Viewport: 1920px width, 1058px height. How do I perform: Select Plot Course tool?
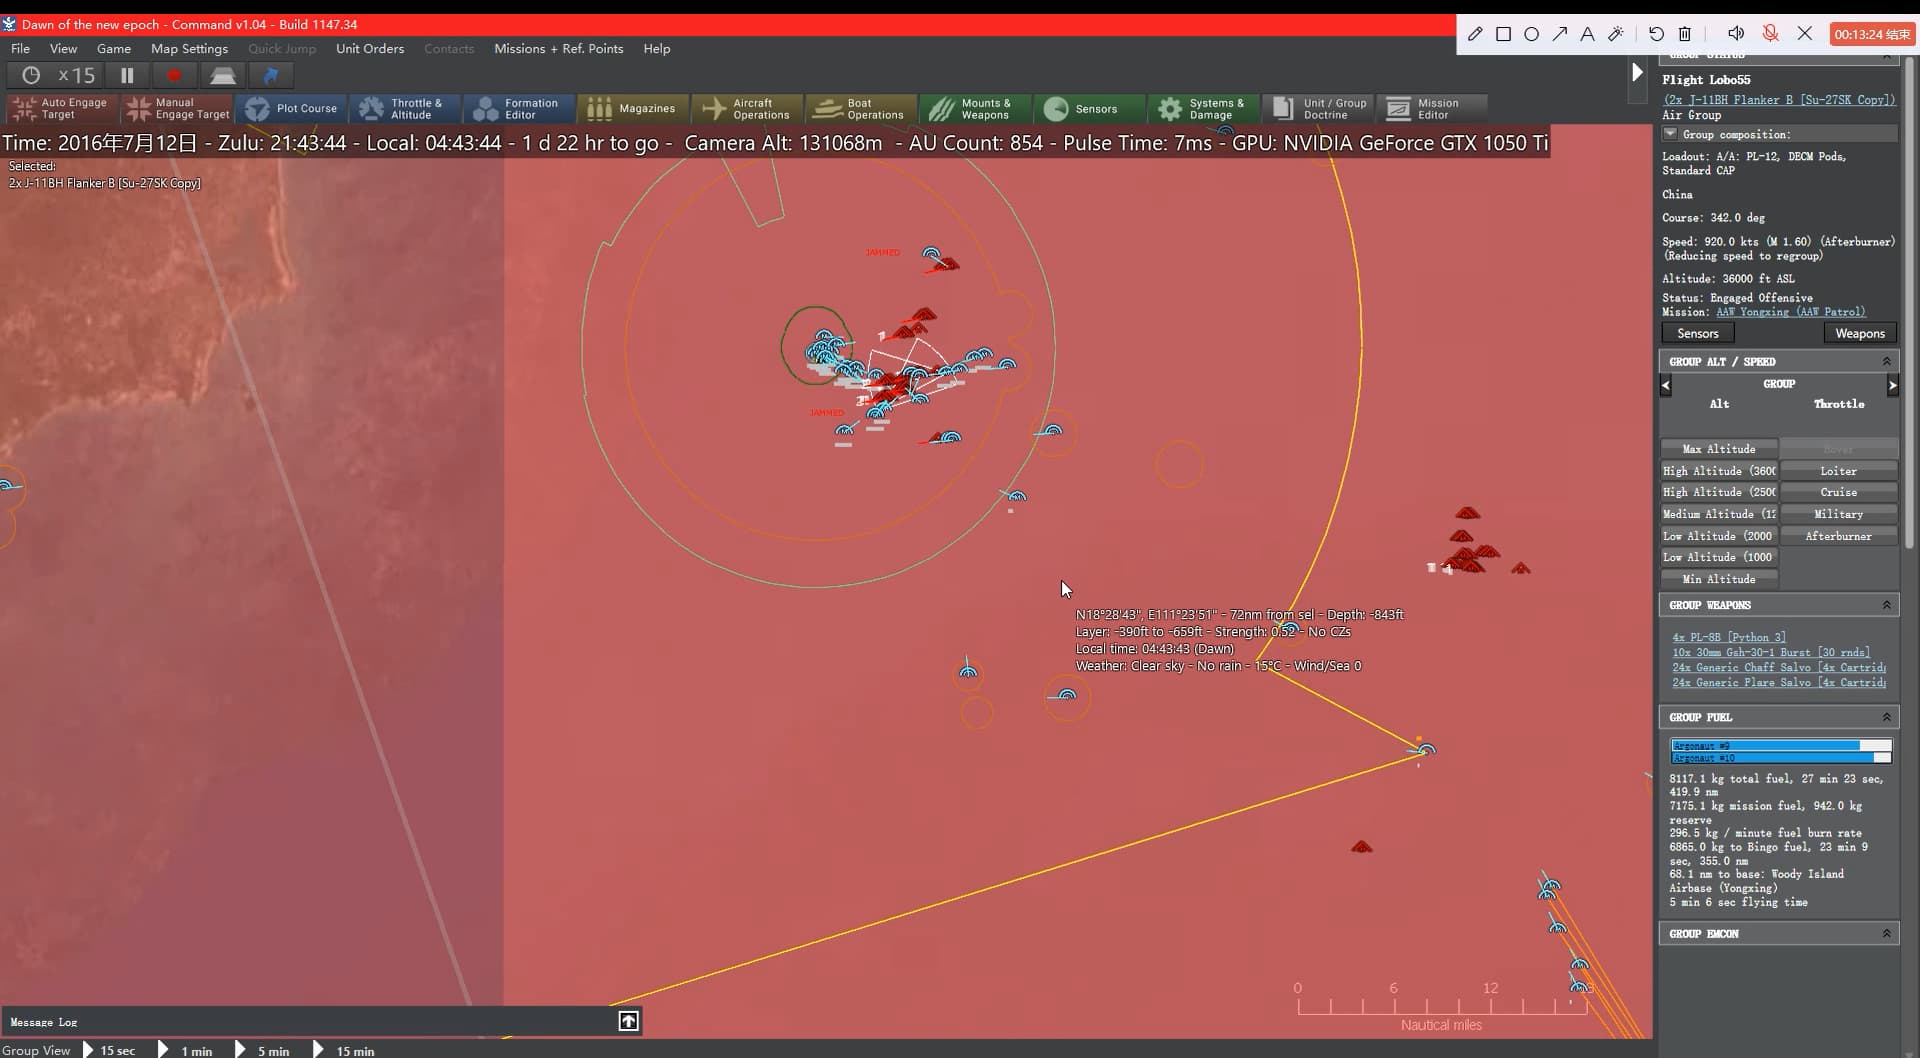pyautogui.click(x=291, y=108)
